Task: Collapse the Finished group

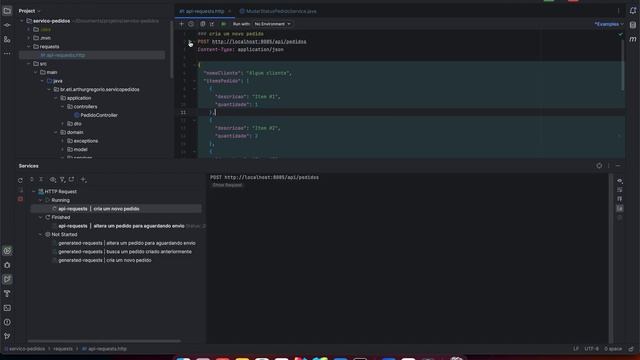Action: pos(40,217)
